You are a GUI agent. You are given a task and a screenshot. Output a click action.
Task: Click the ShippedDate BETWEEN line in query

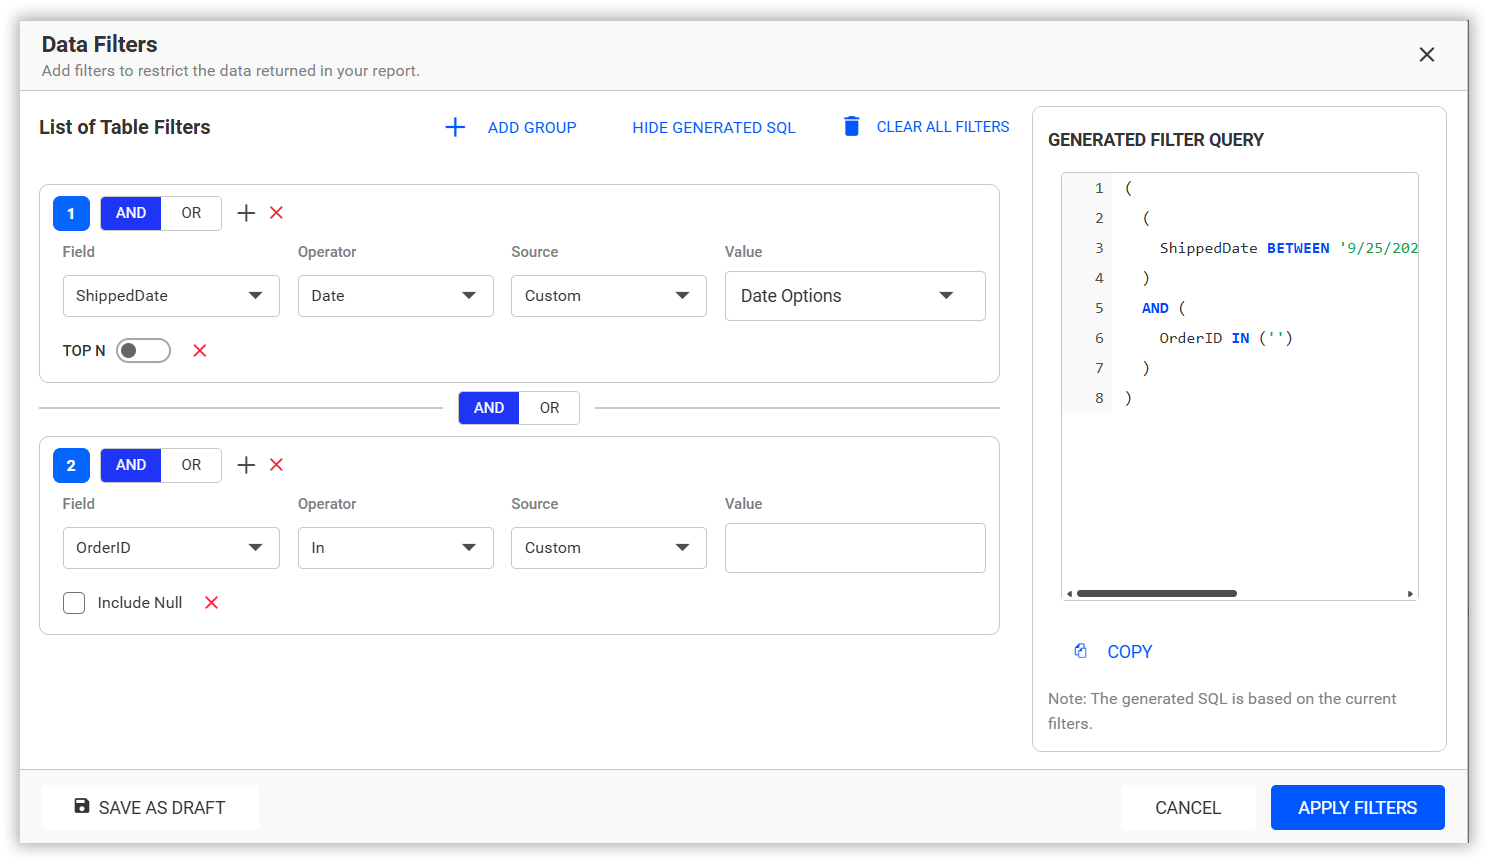[1288, 248]
